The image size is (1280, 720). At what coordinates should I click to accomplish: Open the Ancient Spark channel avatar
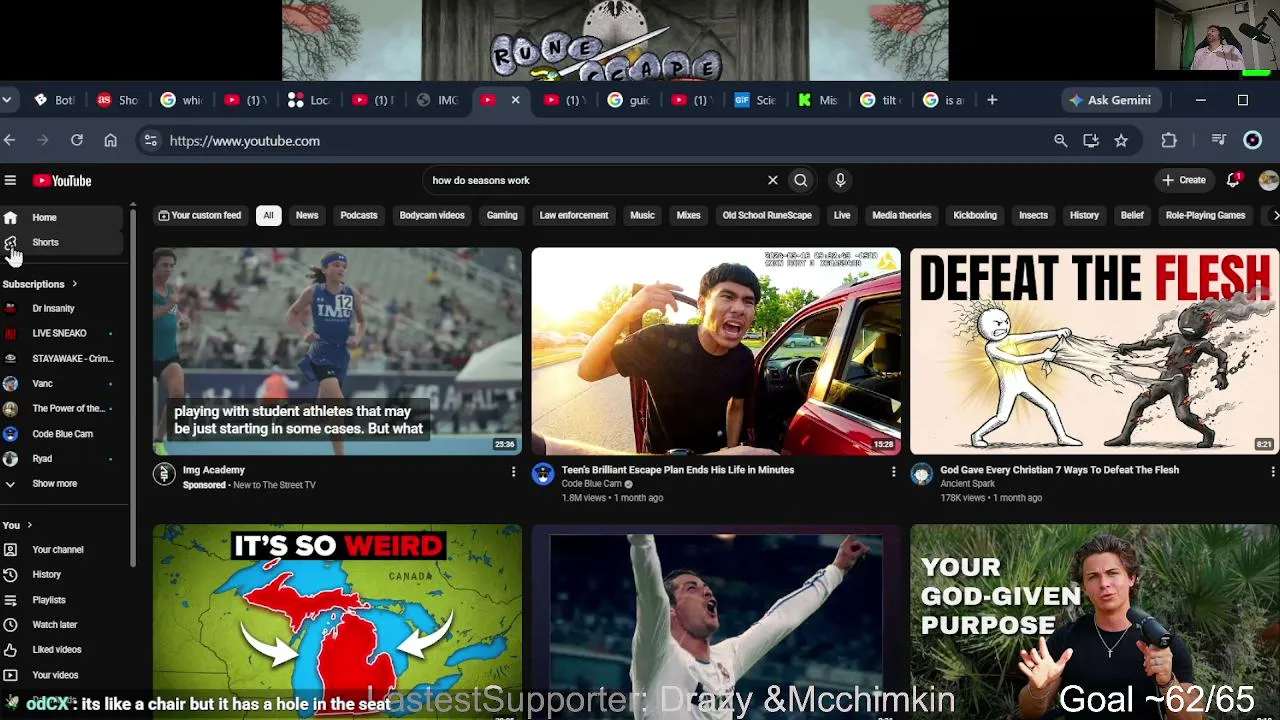(921, 474)
